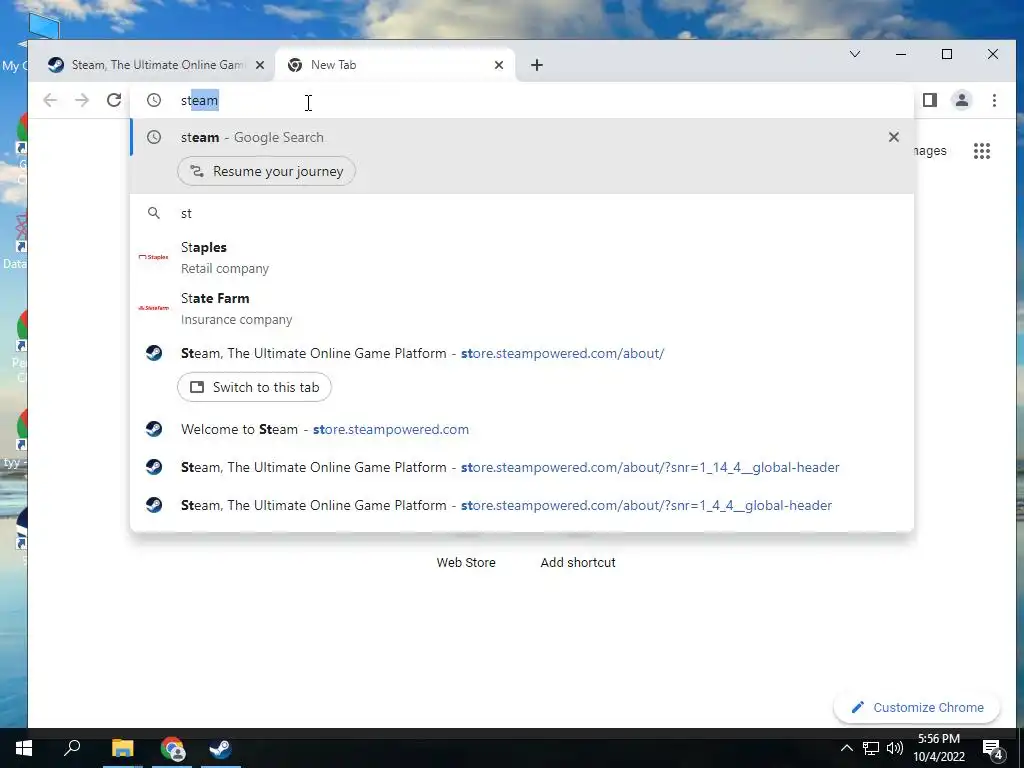Click the Chrome taskbar icon
Viewport: 1024px width, 768px height.
click(x=172, y=748)
